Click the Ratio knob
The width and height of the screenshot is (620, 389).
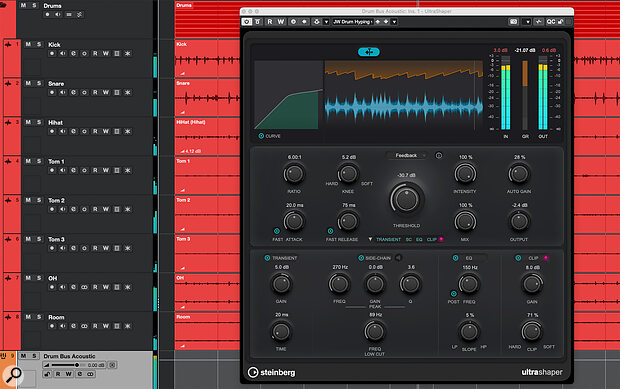(x=294, y=174)
